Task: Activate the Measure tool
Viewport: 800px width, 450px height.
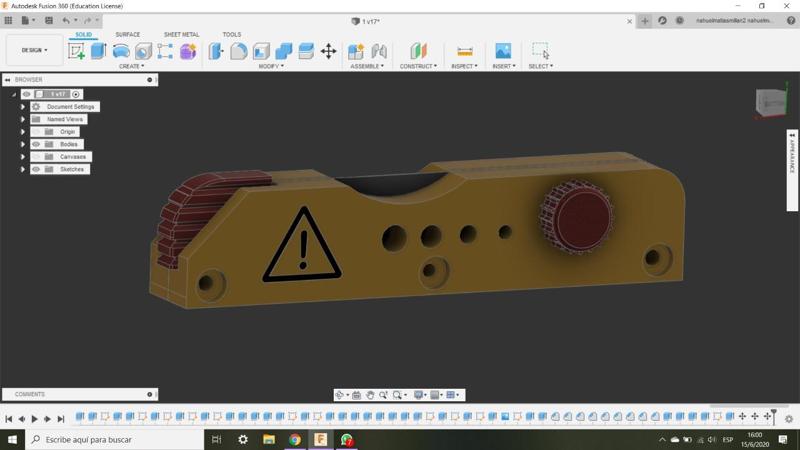Action: click(465, 52)
